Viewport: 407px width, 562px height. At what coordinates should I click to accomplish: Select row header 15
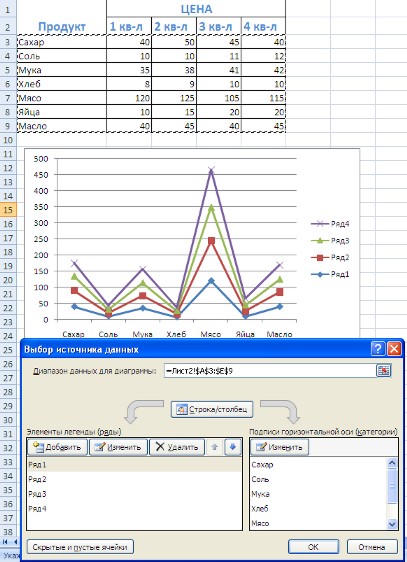(8, 210)
